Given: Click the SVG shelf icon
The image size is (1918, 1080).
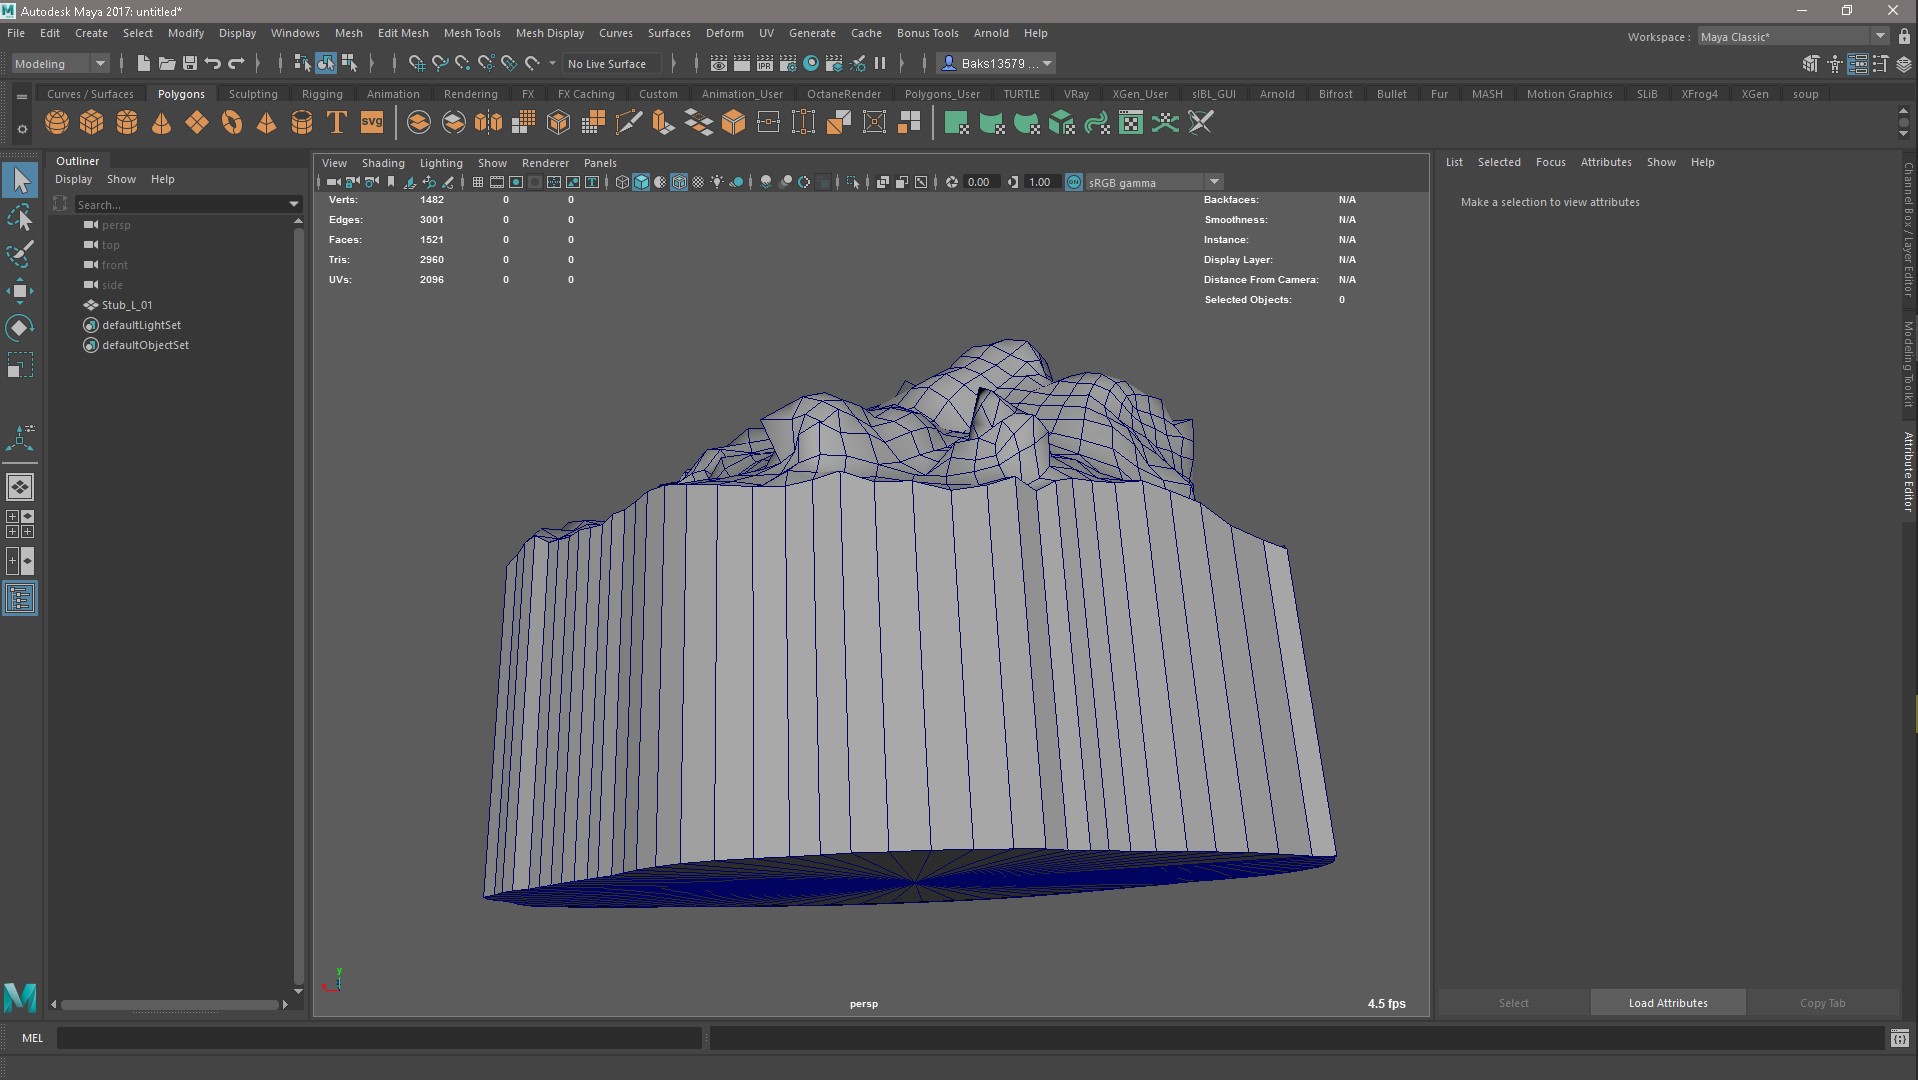Looking at the screenshot, I should click(372, 123).
